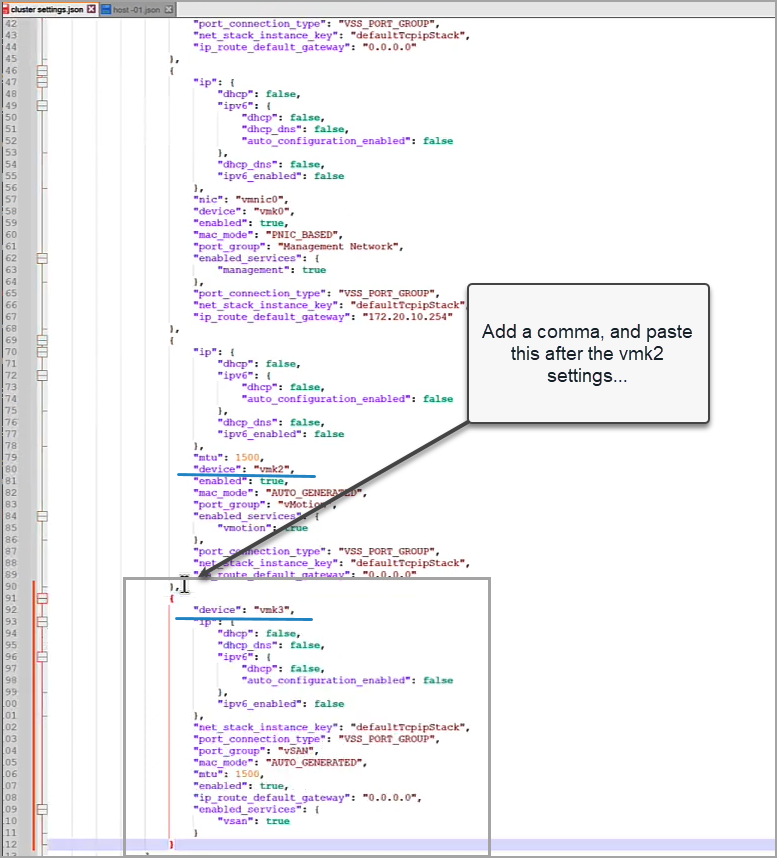The height and width of the screenshot is (858, 777).
Task: Collapse the fold marker at line 46
Action: pyautogui.click(x=42, y=71)
